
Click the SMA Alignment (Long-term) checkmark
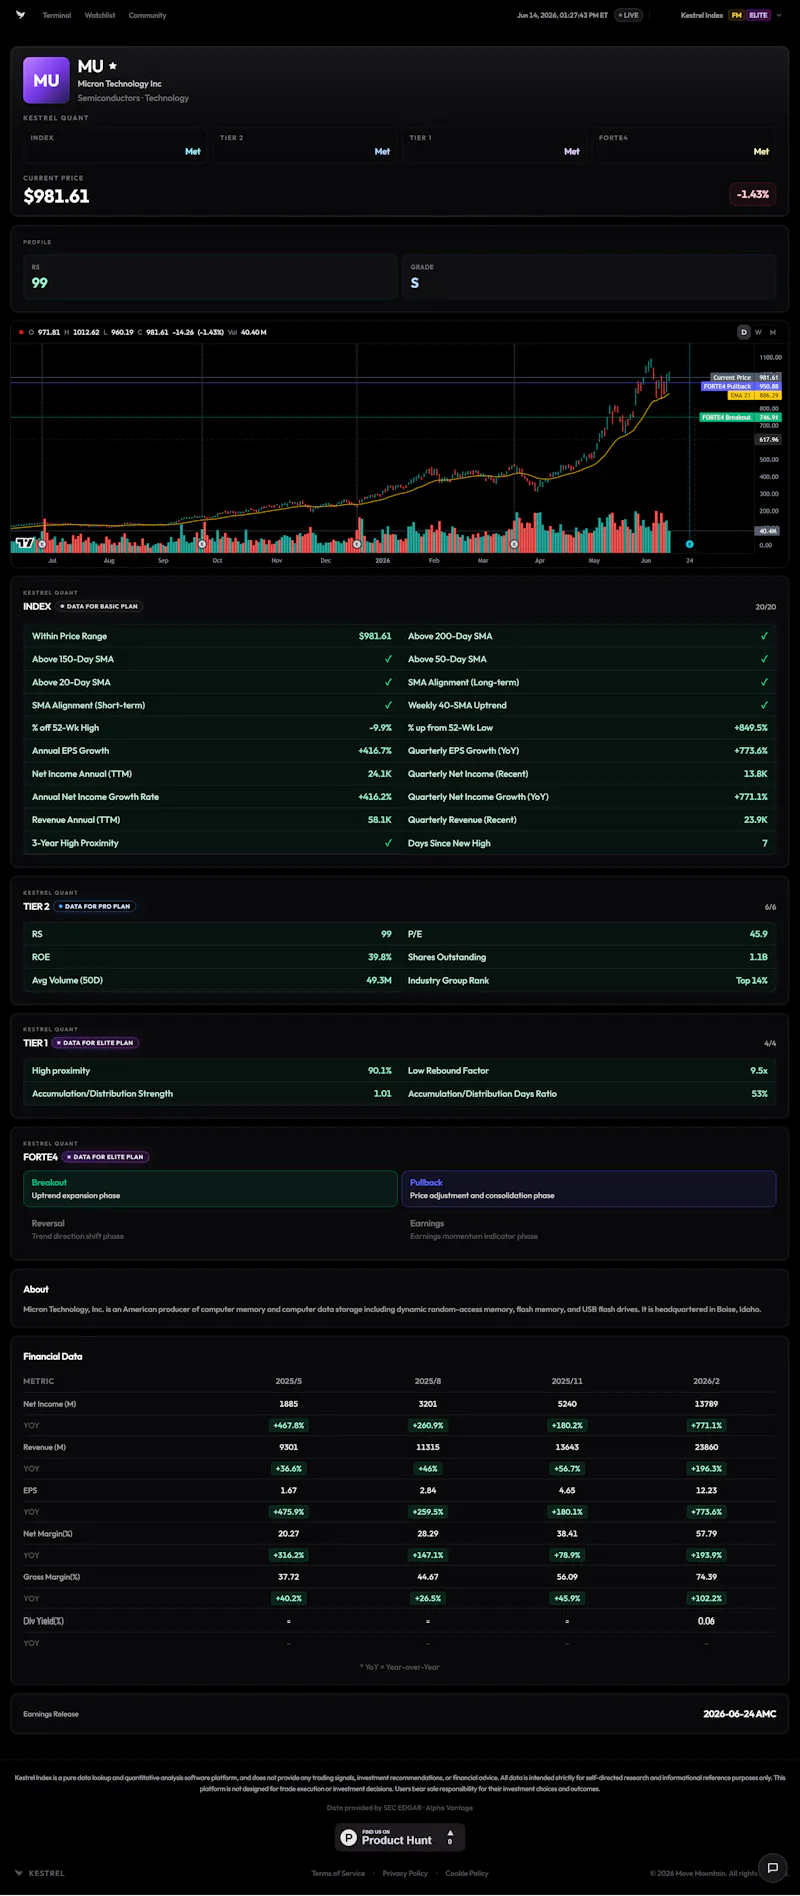764,682
